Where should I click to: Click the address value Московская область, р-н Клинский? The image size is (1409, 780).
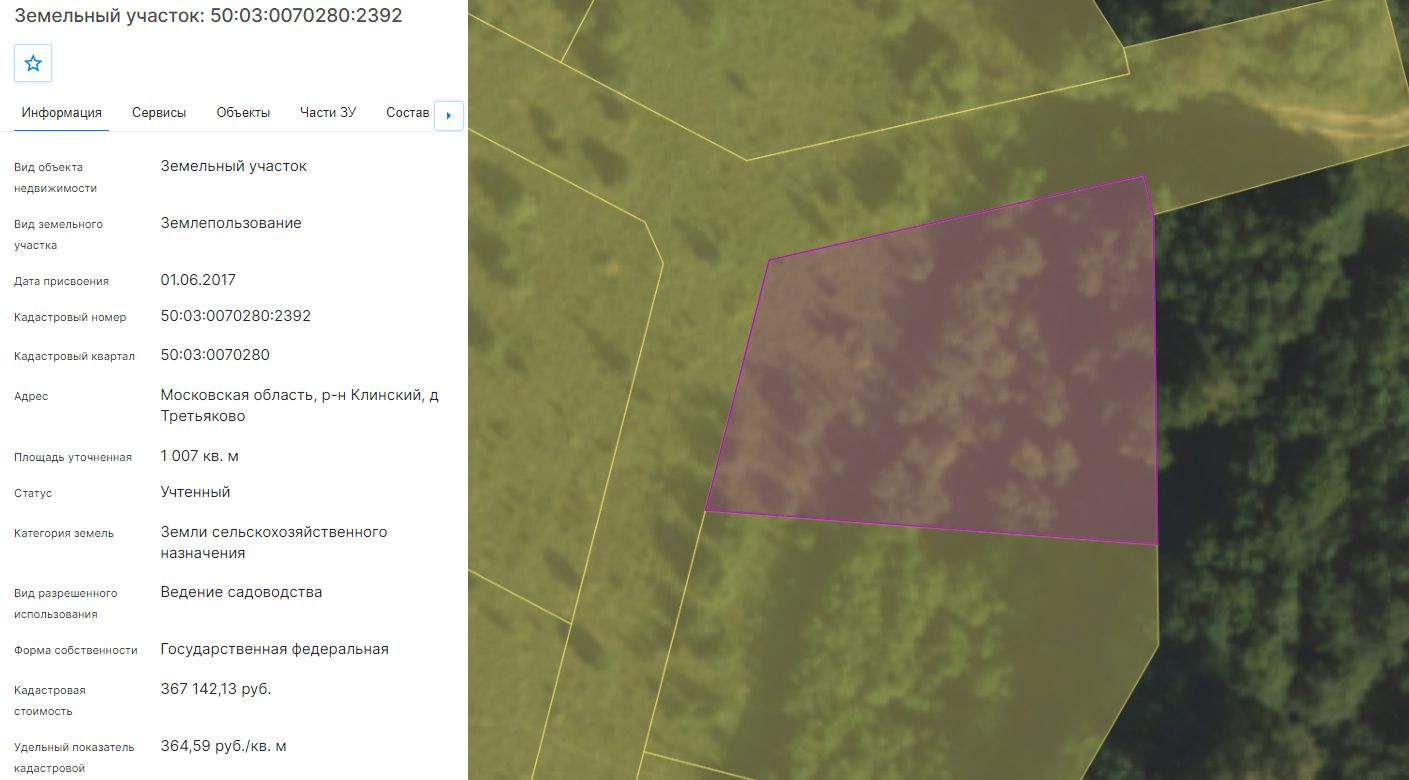[x=300, y=405]
